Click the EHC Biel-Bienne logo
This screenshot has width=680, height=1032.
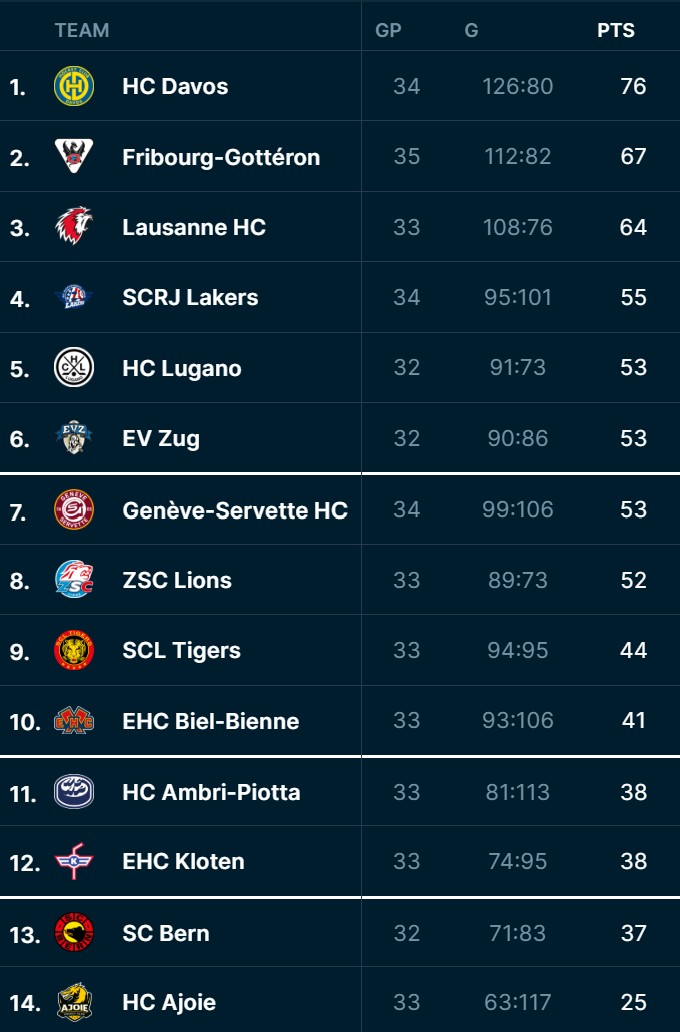[x=74, y=721]
